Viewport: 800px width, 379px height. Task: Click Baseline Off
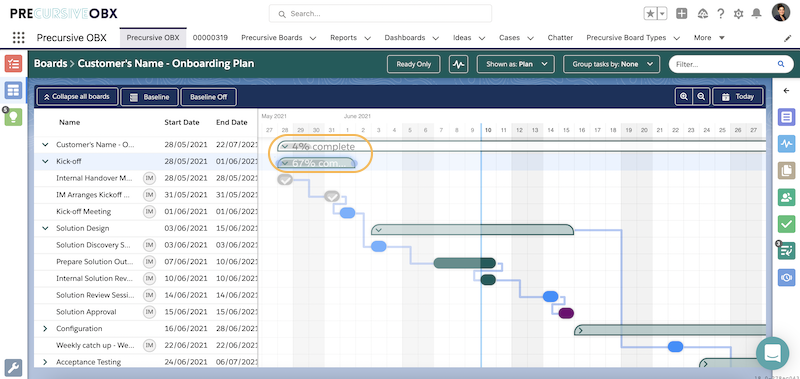(209, 97)
